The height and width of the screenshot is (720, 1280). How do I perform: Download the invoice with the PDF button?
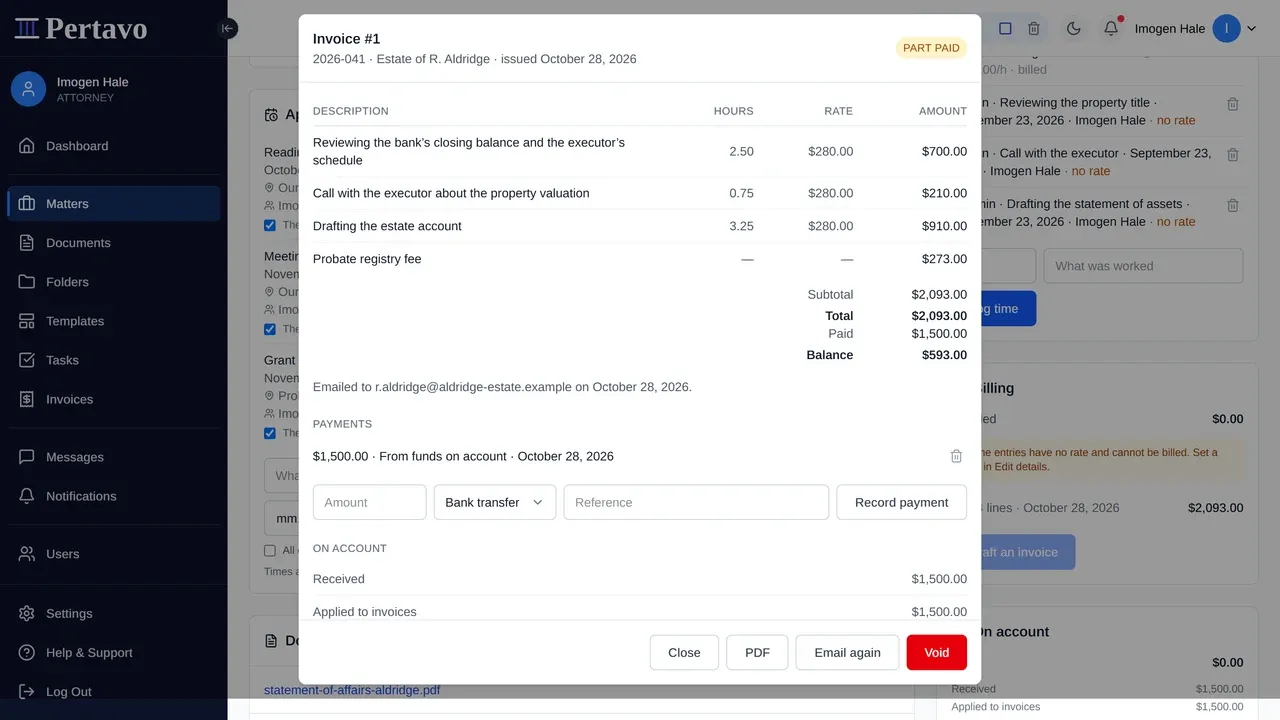point(757,652)
